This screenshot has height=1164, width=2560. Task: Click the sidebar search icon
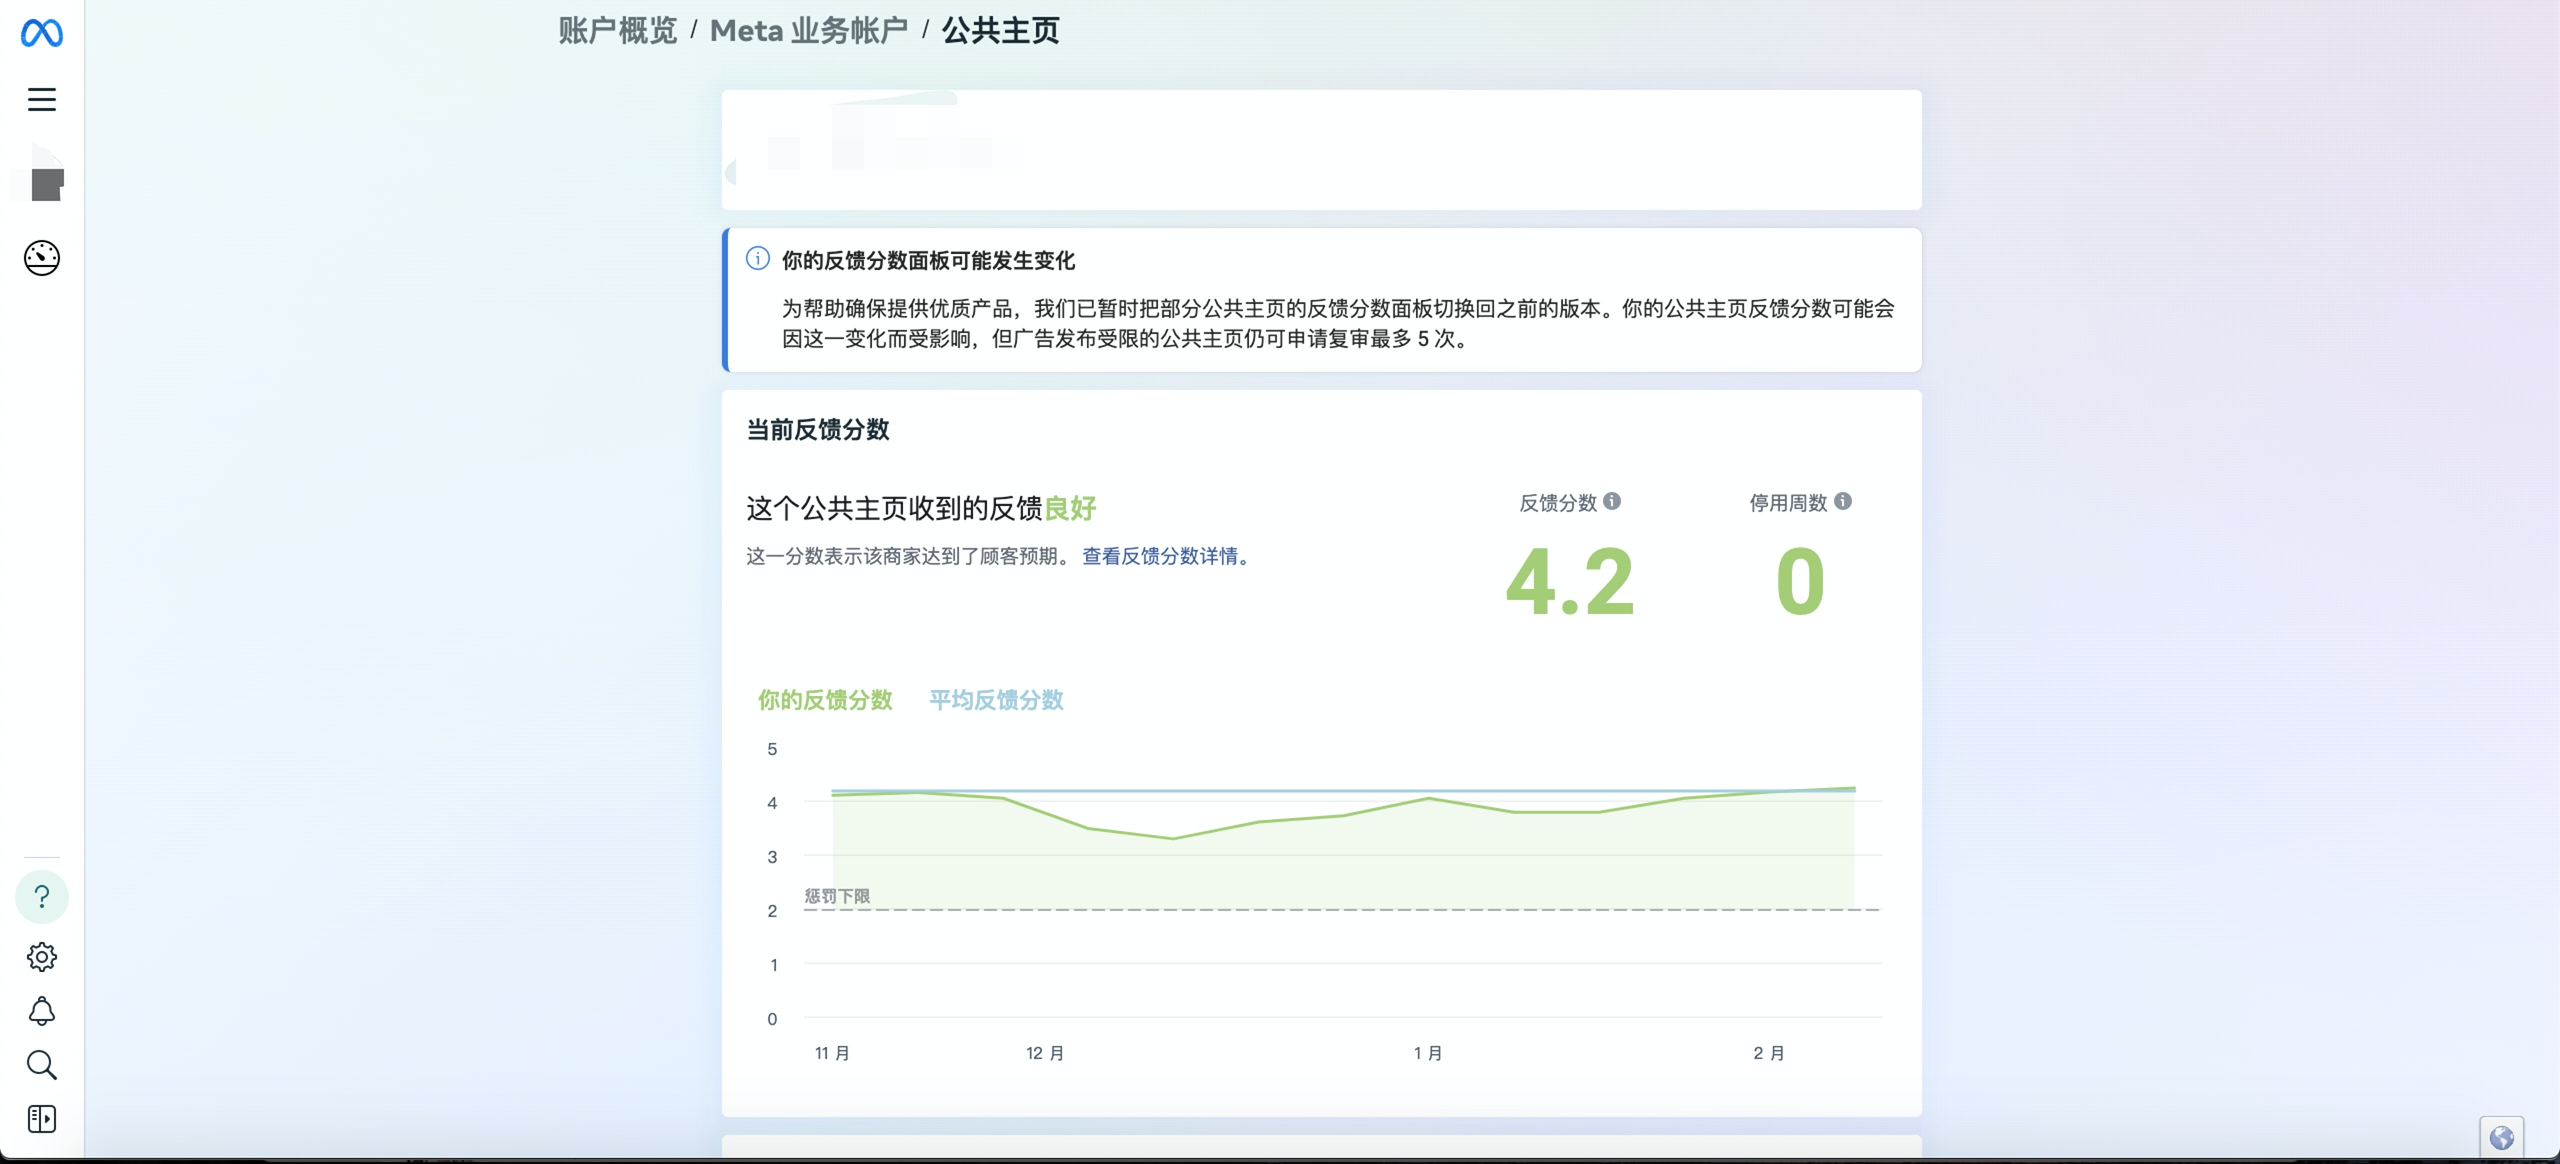click(x=42, y=1065)
